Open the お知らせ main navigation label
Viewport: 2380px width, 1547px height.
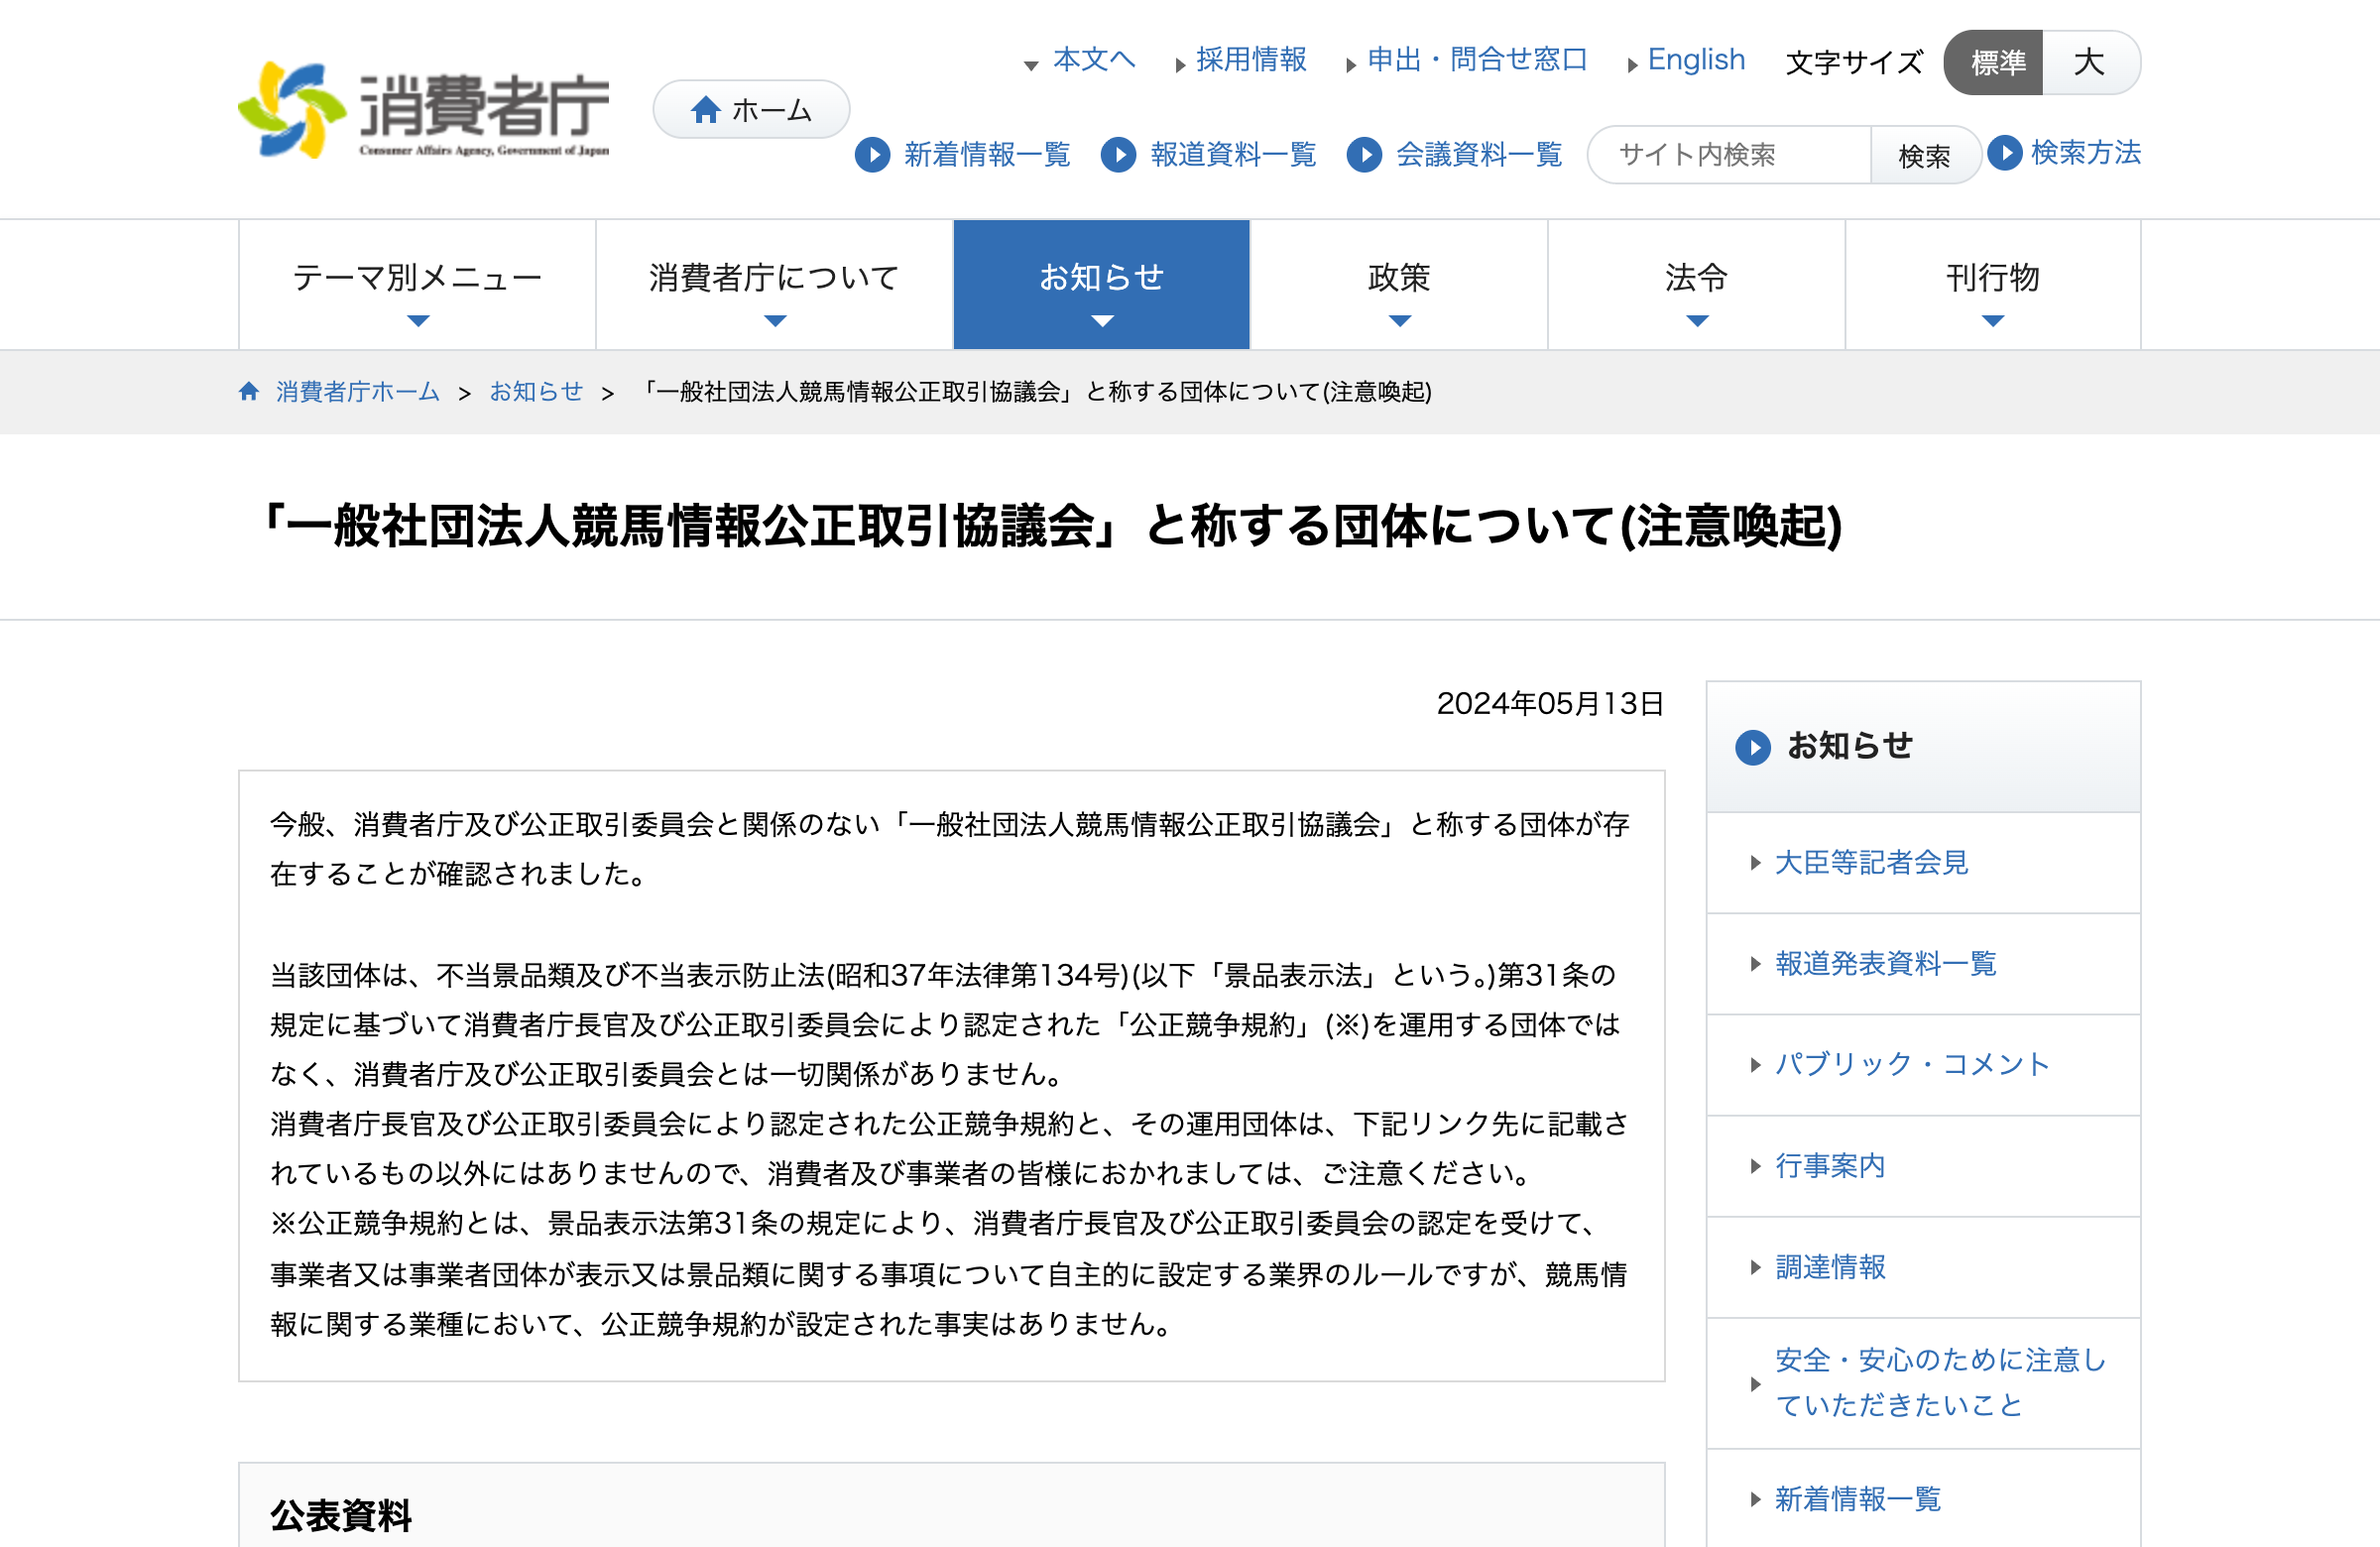(1101, 277)
